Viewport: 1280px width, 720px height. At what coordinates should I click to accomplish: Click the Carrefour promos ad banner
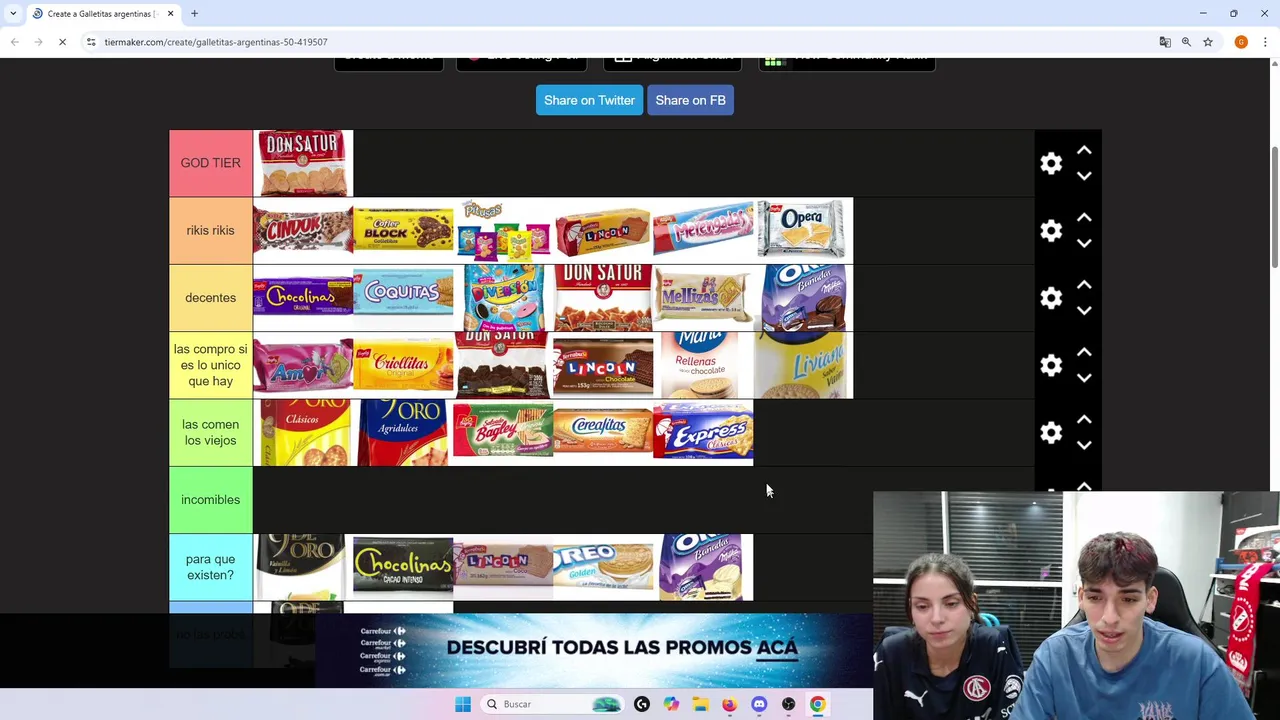(594, 650)
